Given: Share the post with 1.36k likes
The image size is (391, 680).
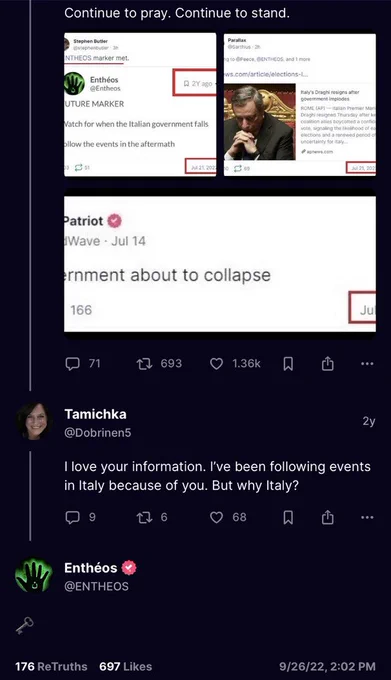Looking at the screenshot, I should click(328, 363).
